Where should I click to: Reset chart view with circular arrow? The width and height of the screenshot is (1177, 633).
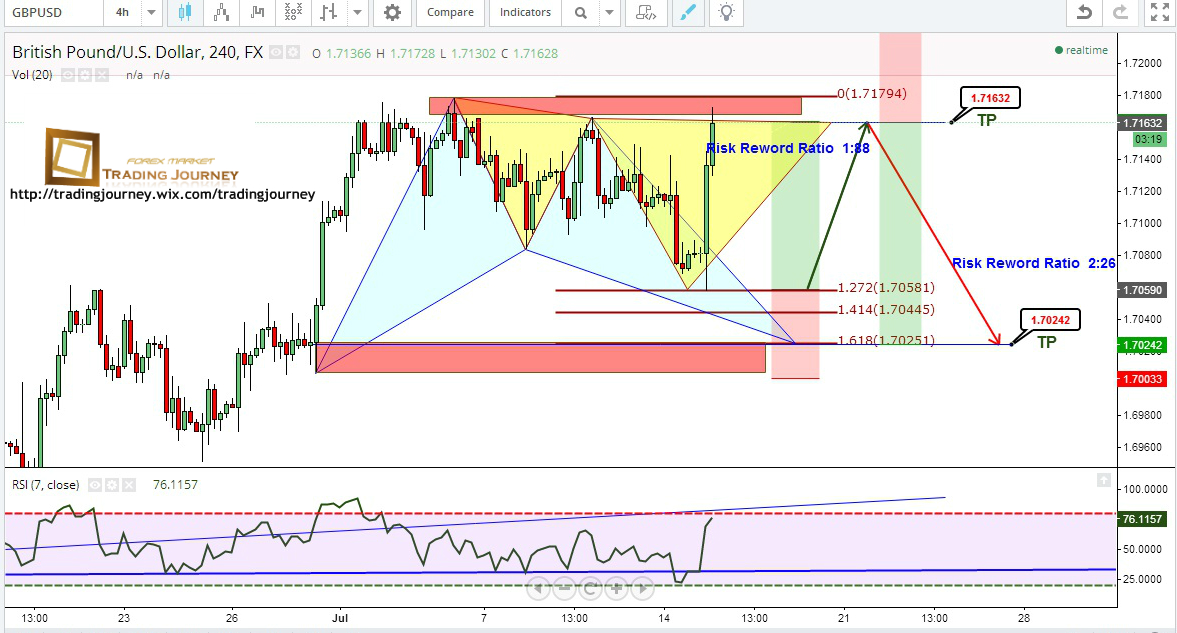(590, 588)
